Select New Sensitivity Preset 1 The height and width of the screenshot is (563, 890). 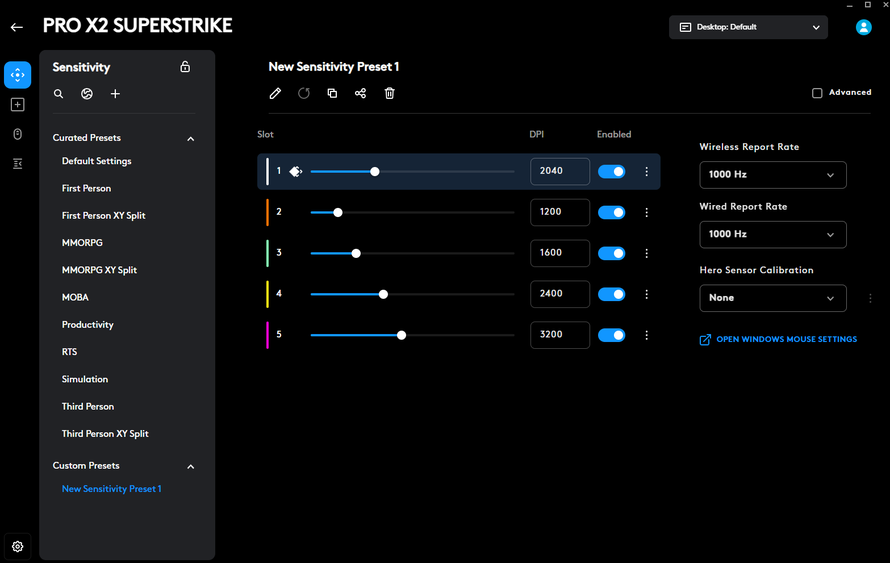pos(111,489)
